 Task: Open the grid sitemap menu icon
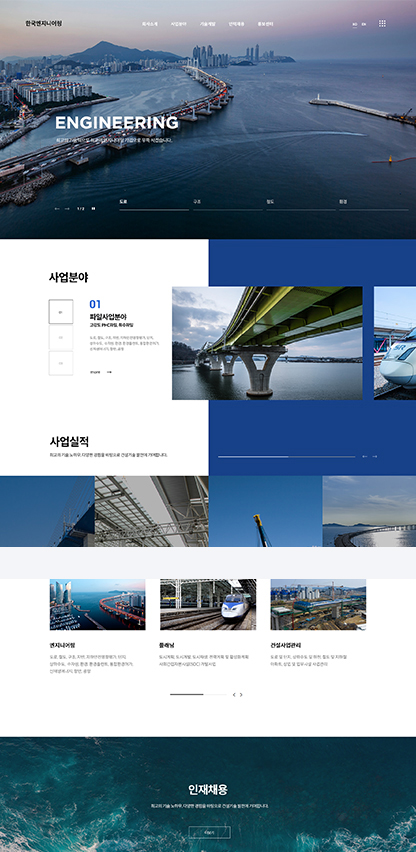pos(382,23)
